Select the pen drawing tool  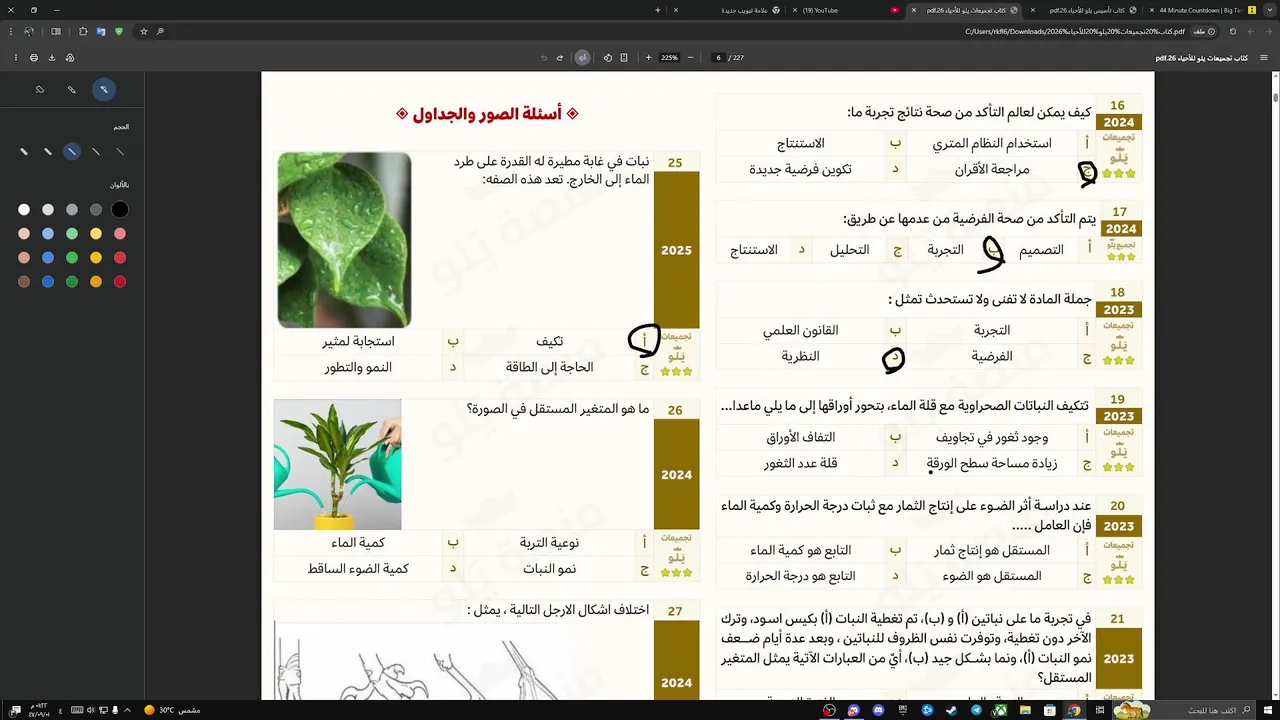(x=103, y=90)
